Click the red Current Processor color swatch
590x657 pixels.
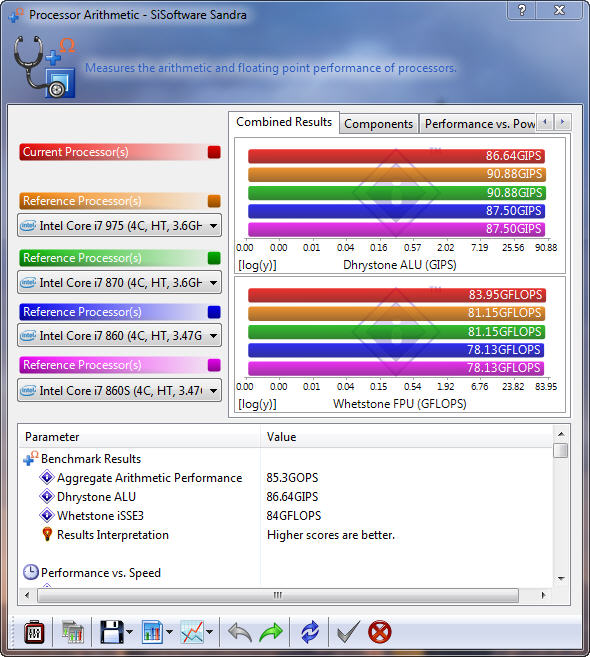coord(214,152)
